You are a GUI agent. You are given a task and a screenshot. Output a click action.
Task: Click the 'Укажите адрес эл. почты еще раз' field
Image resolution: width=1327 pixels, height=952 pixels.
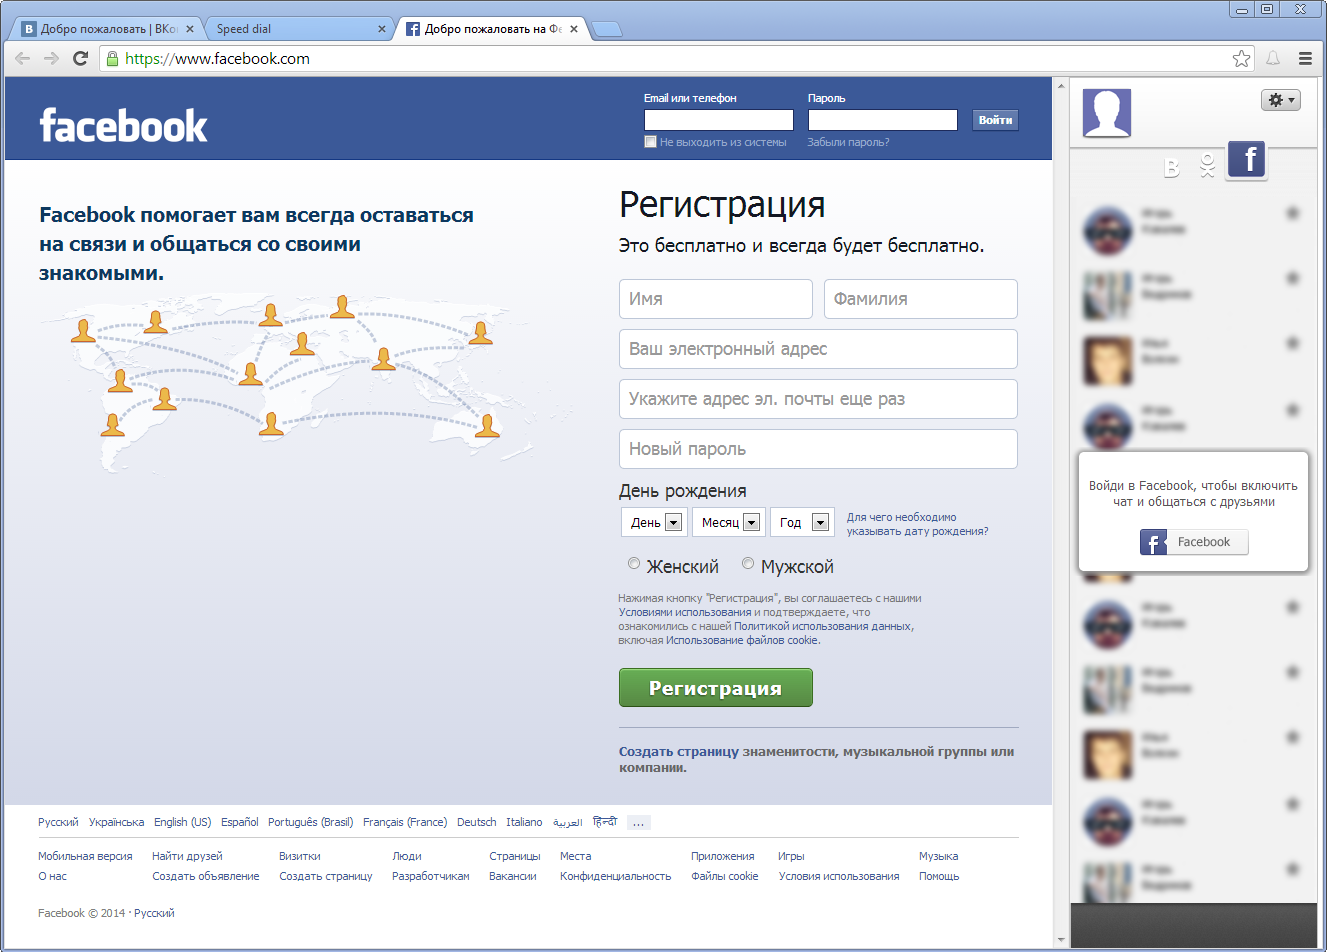click(x=818, y=399)
